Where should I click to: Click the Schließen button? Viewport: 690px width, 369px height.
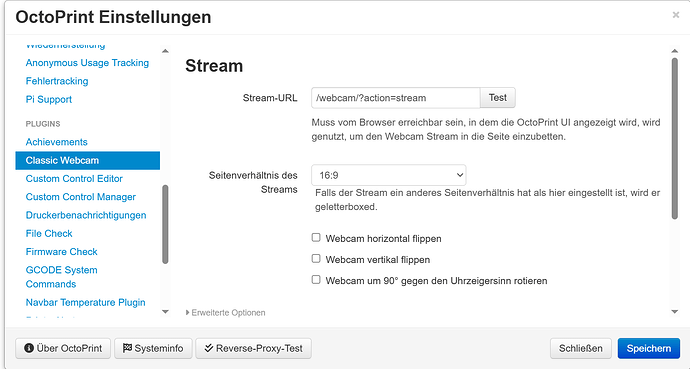(x=580, y=348)
